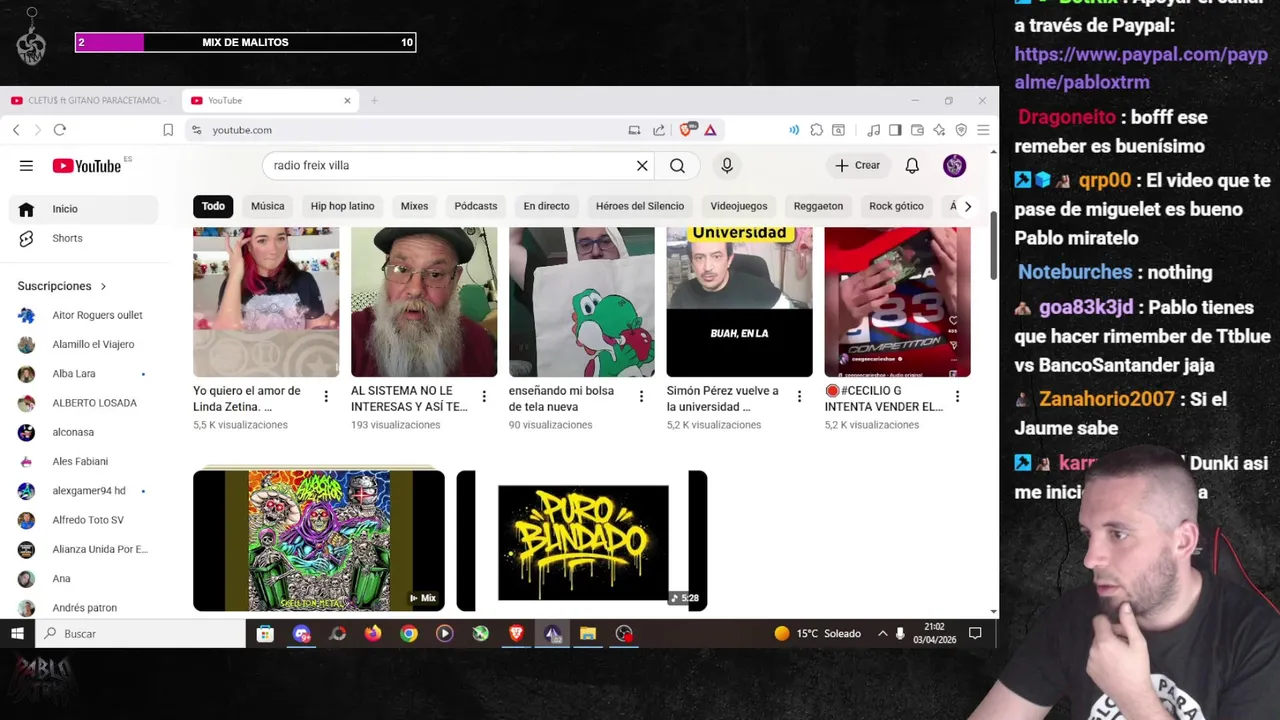The width and height of the screenshot is (1280, 720).
Task: Click the YouTube search input field
Action: (x=450, y=166)
